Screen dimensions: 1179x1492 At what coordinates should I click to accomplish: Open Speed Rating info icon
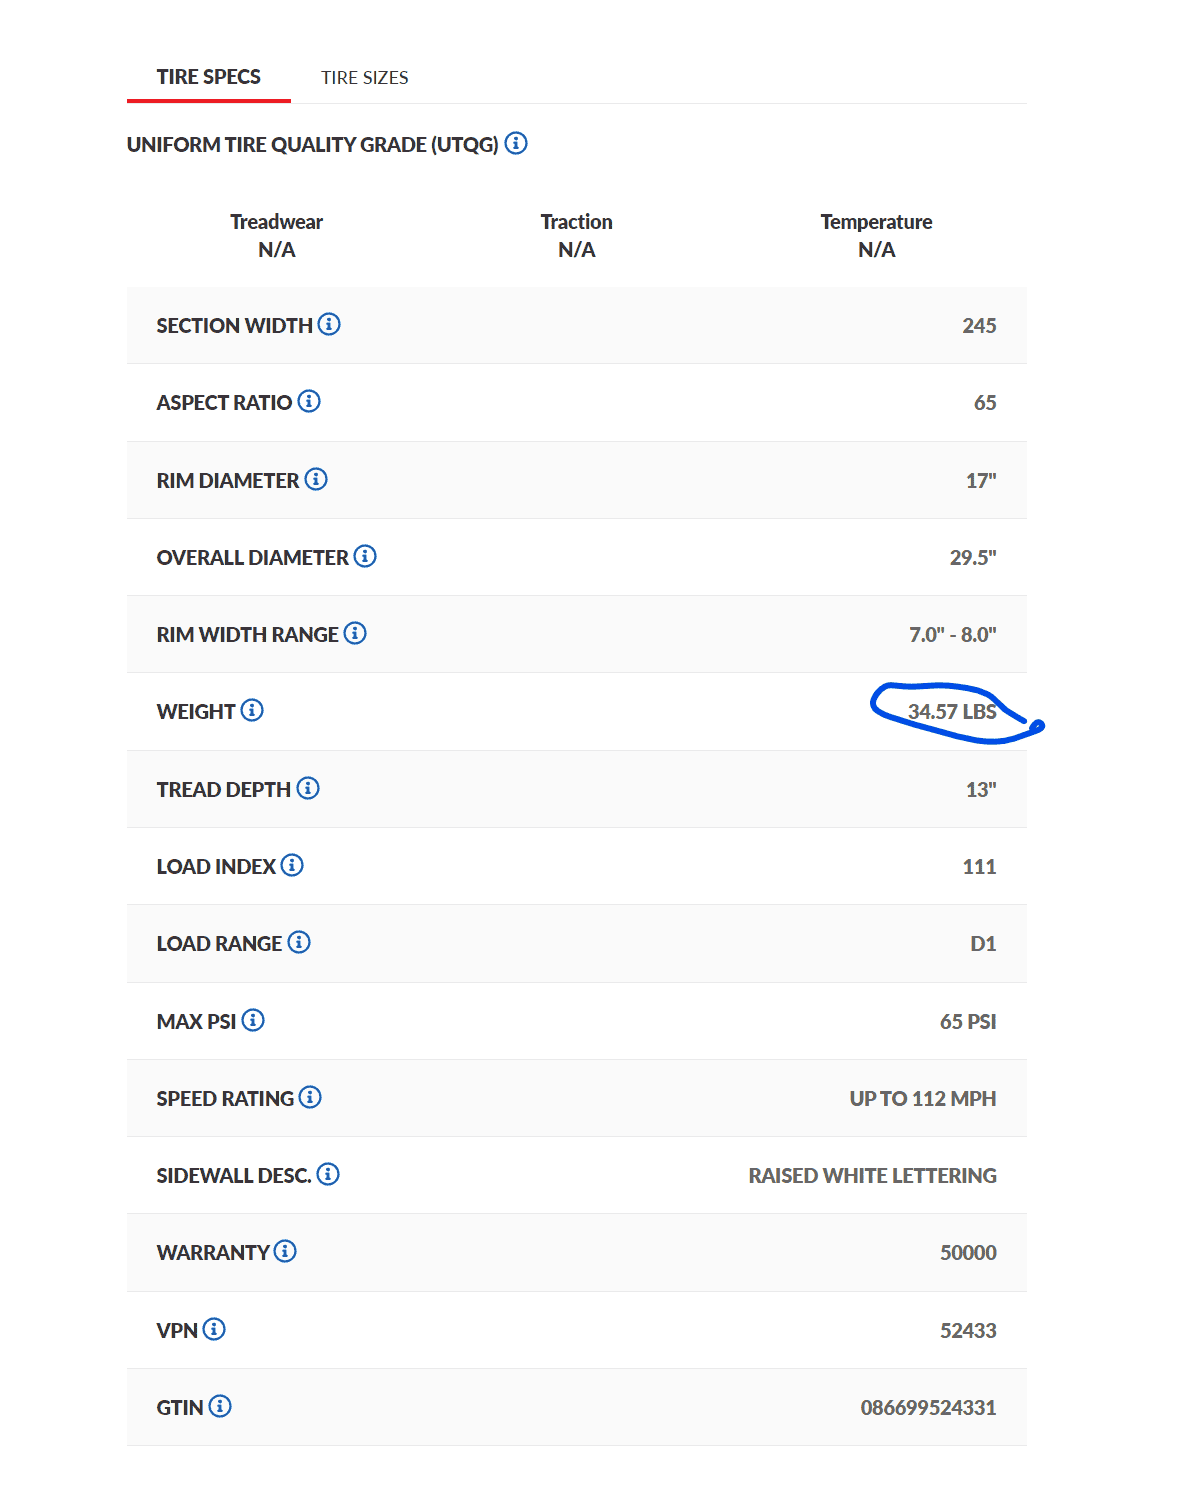(x=310, y=1097)
